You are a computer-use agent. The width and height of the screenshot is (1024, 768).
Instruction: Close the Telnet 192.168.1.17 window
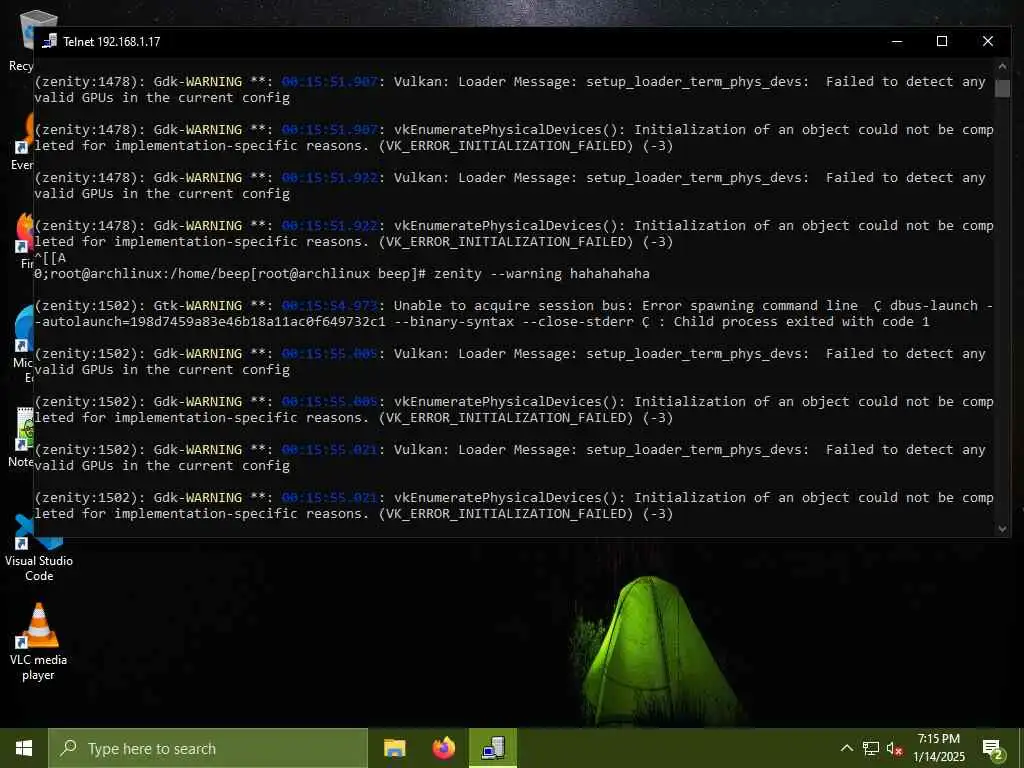coord(987,41)
